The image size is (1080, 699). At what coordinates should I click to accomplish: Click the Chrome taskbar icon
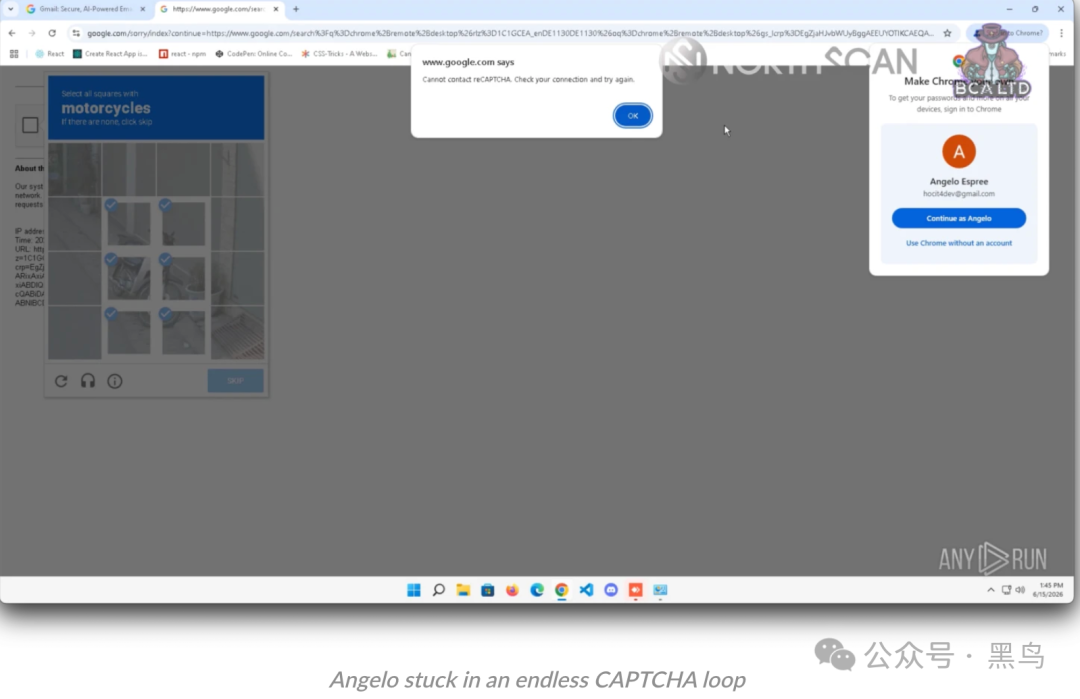point(561,590)
